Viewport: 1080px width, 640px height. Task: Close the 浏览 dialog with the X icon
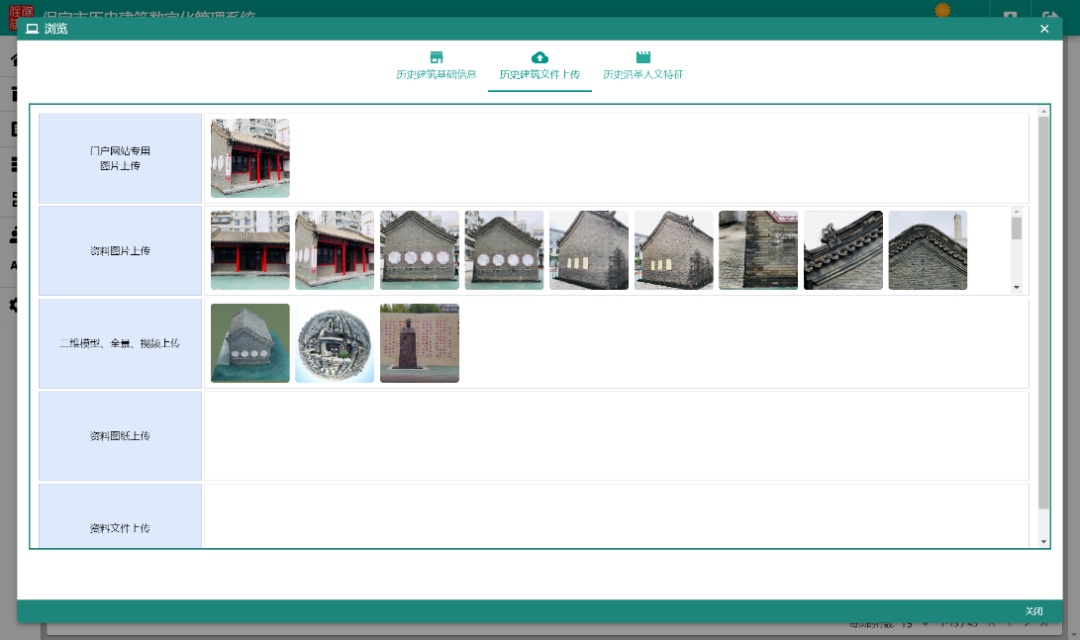[1044, 29]
